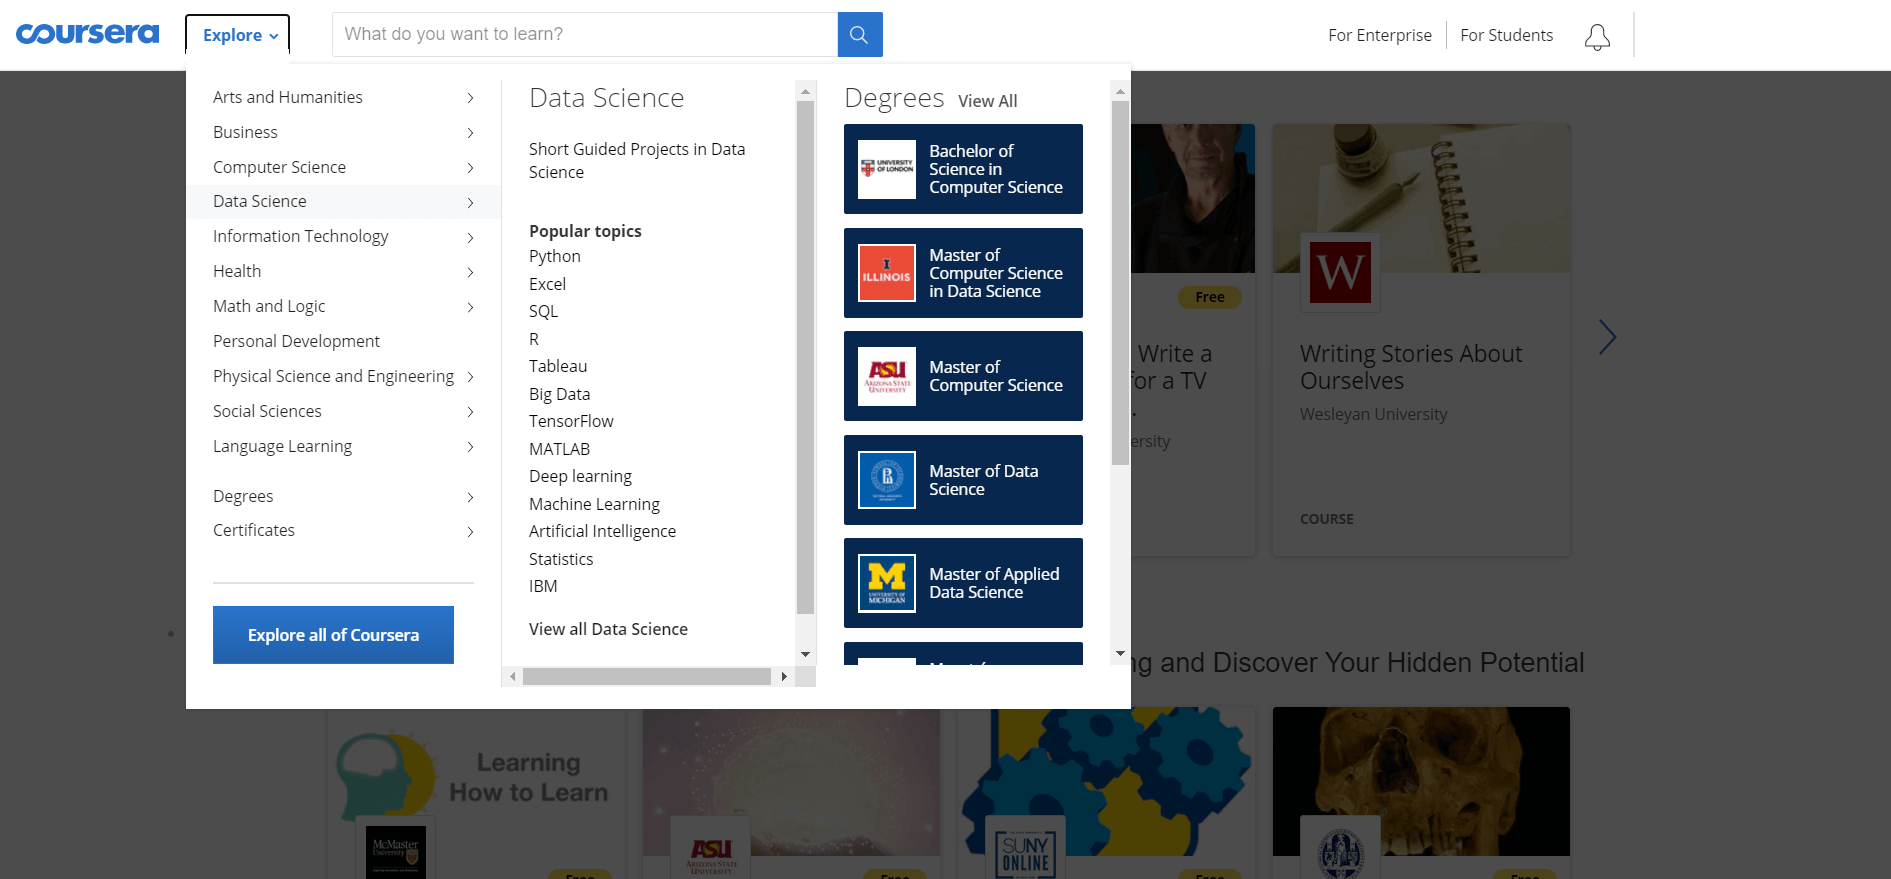The height and width of the screenshot is (879, 1891).
Task: Click the Excel topic
Action: pos(547,284)
